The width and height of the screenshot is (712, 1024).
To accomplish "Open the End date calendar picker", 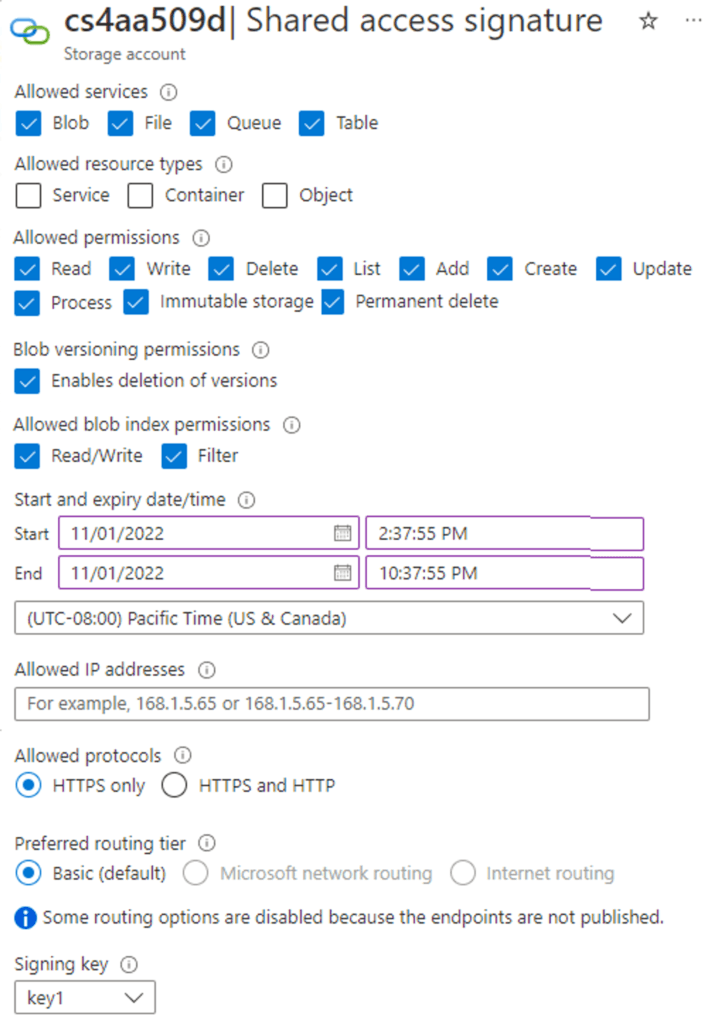I will click(342, 573).
